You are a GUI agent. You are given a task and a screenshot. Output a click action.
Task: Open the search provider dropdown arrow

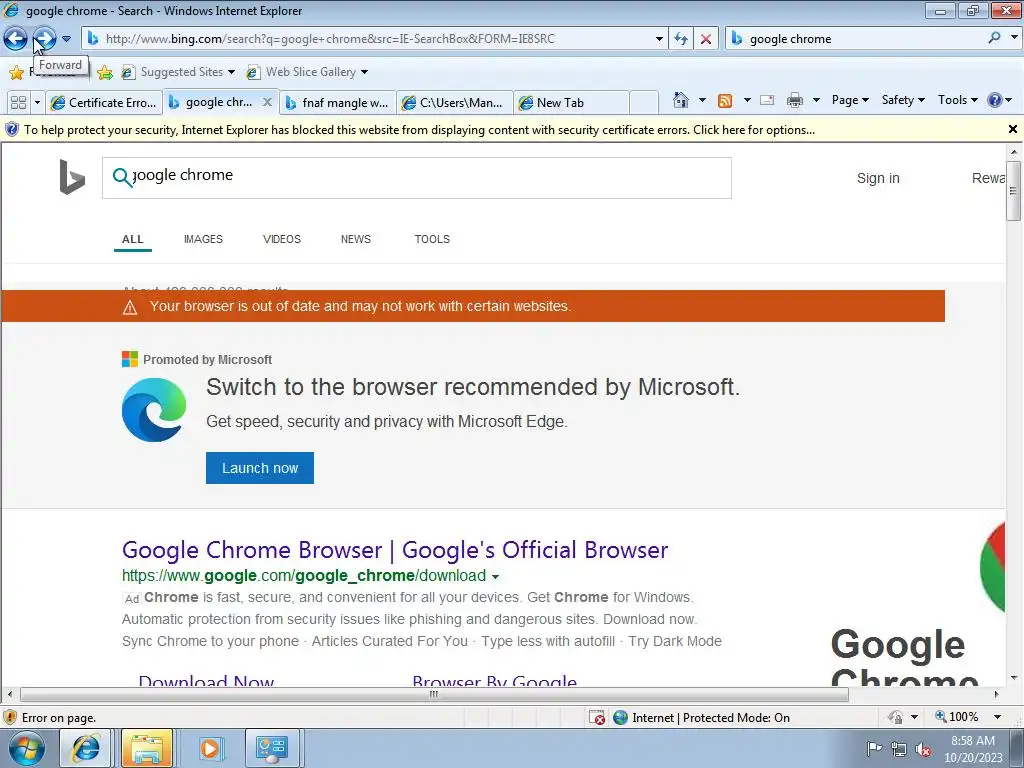click(1013, 38)
